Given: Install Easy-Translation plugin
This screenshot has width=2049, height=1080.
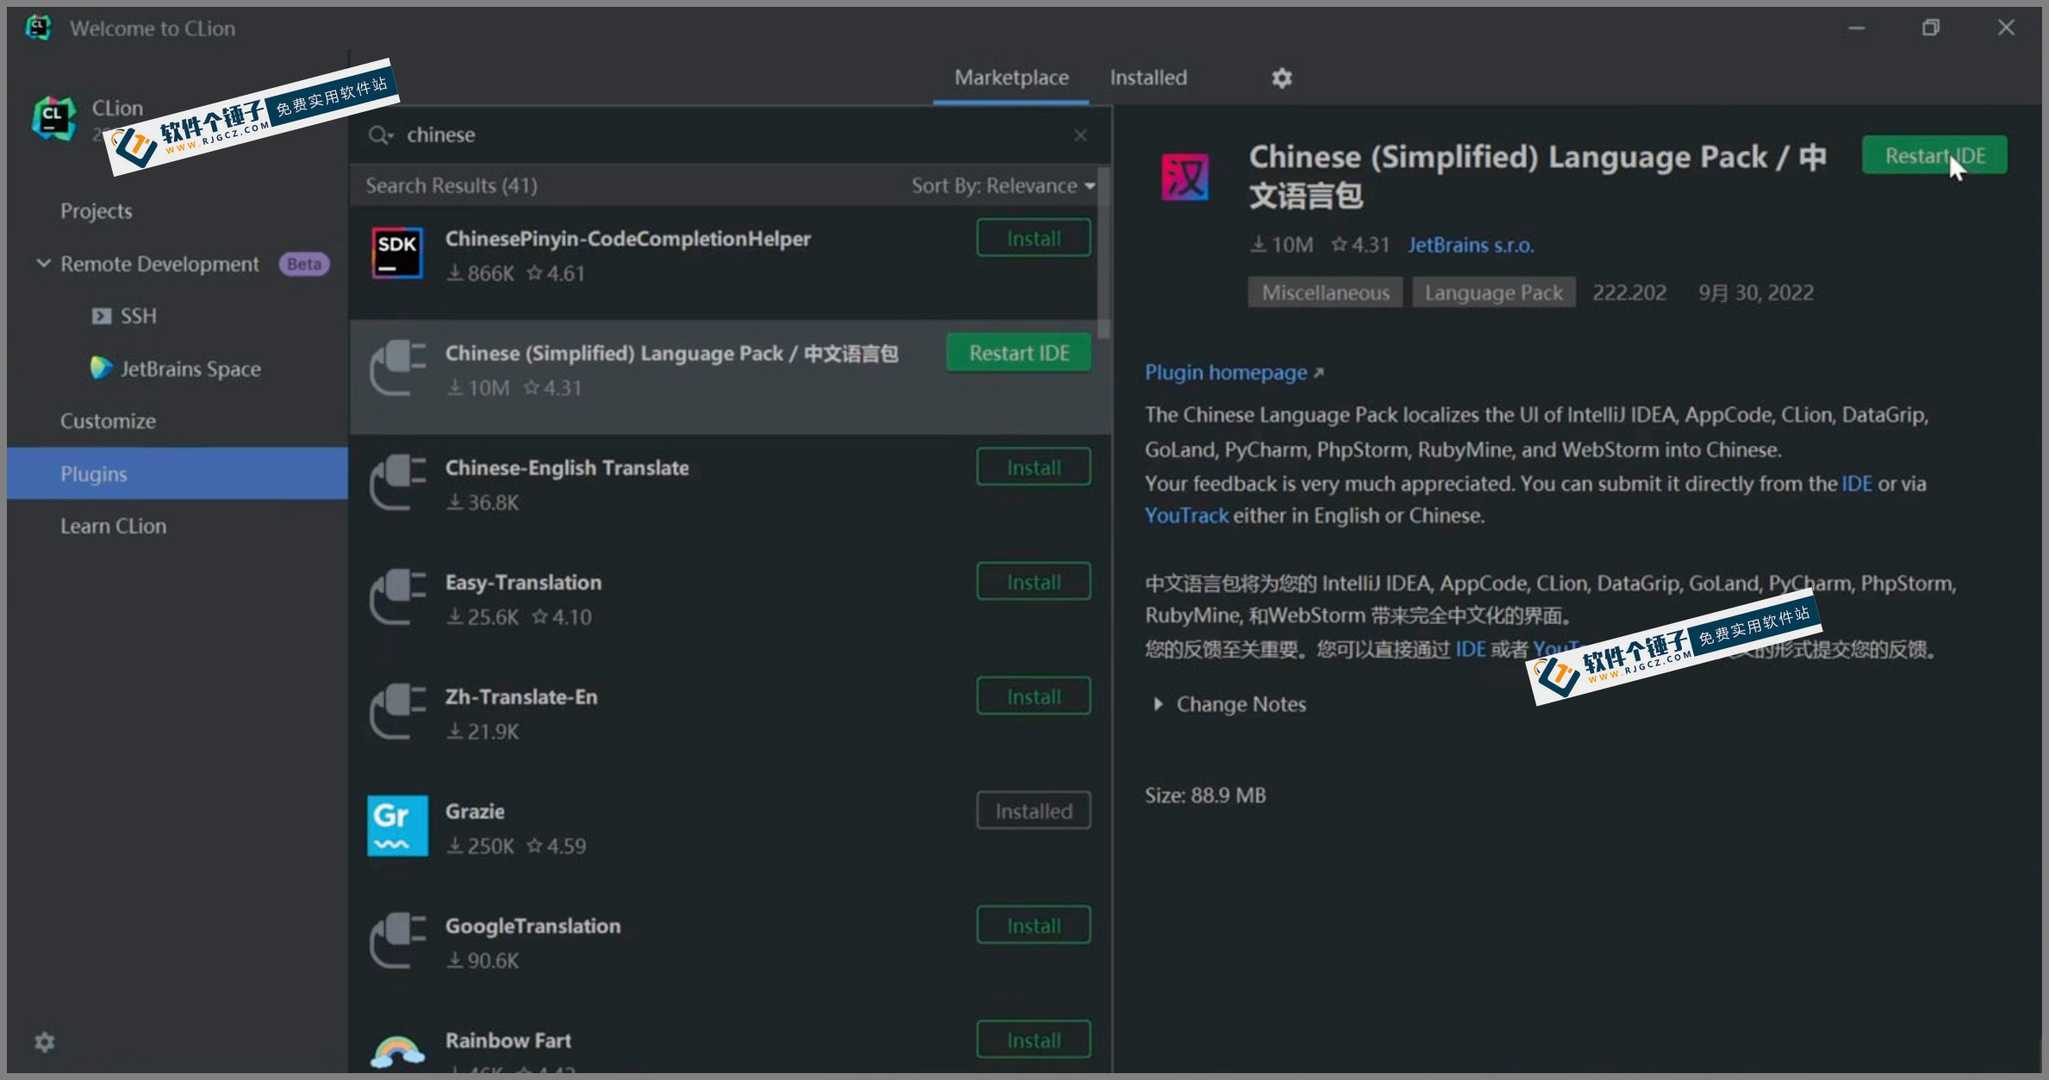Looking at the screenshot, I should click(1033, 582).
